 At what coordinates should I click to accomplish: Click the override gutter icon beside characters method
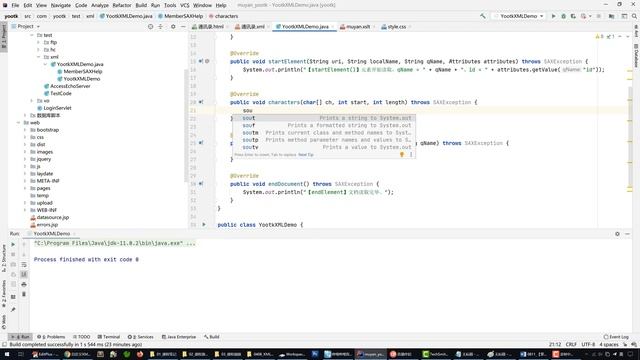201,102
